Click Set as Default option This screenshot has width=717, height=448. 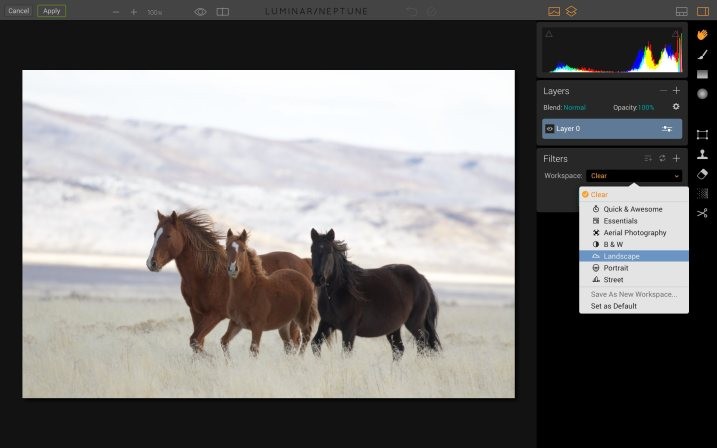[634, 306]
